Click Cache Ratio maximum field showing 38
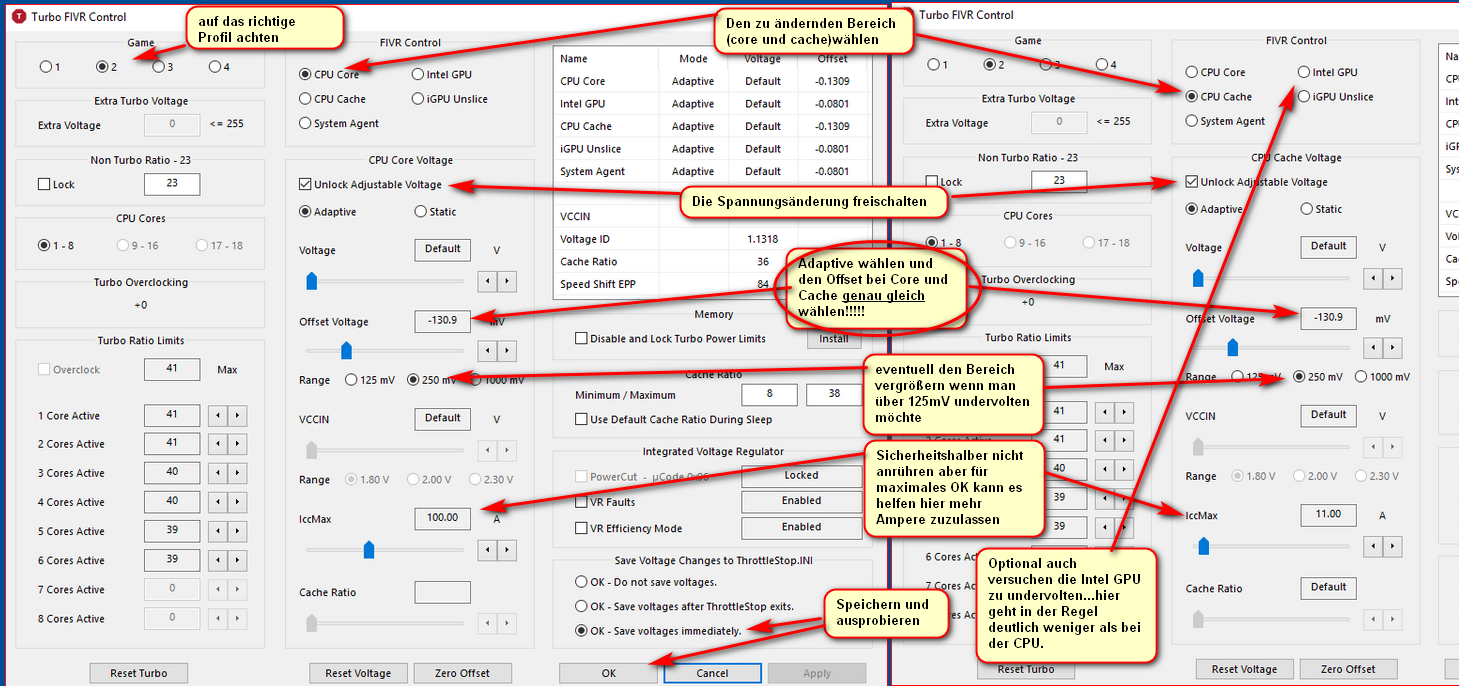 click(834, 395)
